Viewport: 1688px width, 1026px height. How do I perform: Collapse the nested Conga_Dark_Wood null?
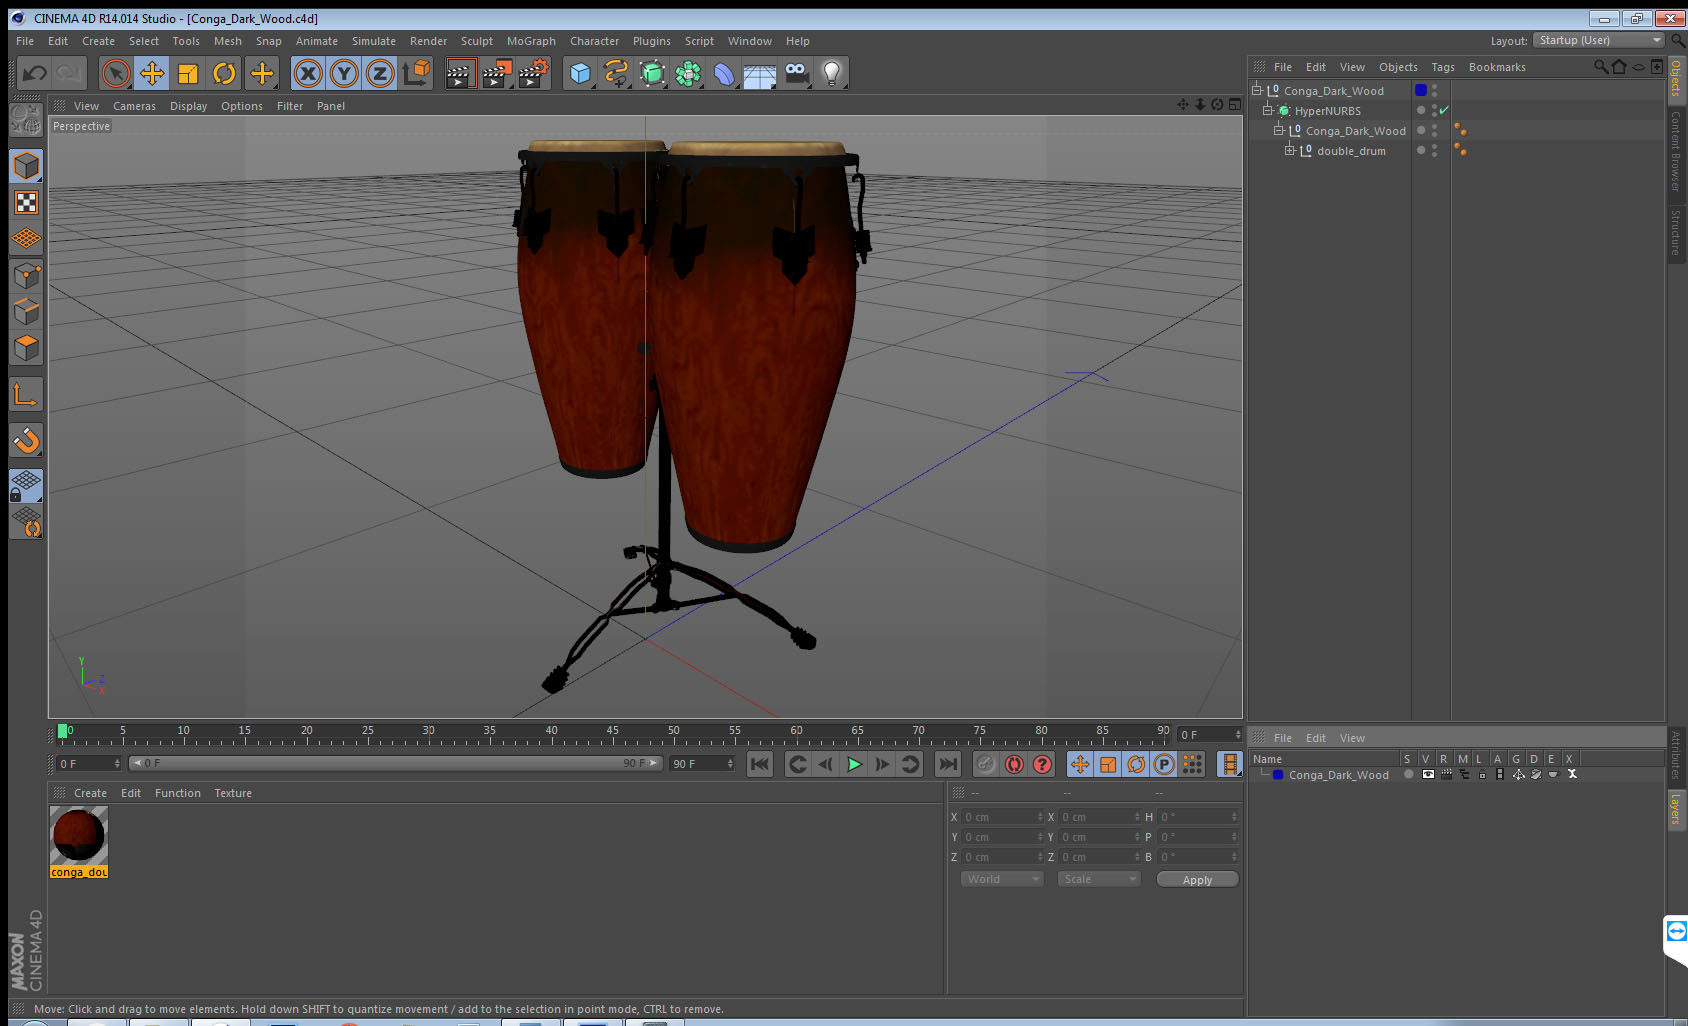(1279, 130)
